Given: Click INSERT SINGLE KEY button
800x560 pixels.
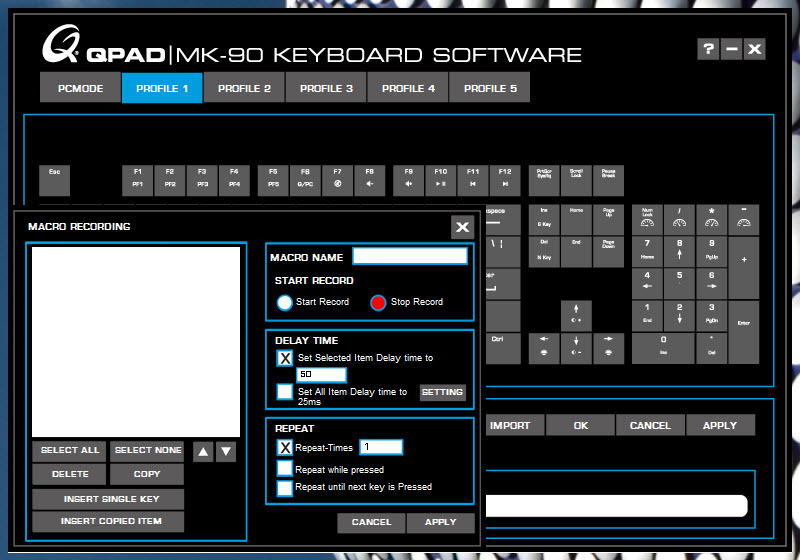Looking at the screenshot, I should pyautogui.click(x=108, y=499).
